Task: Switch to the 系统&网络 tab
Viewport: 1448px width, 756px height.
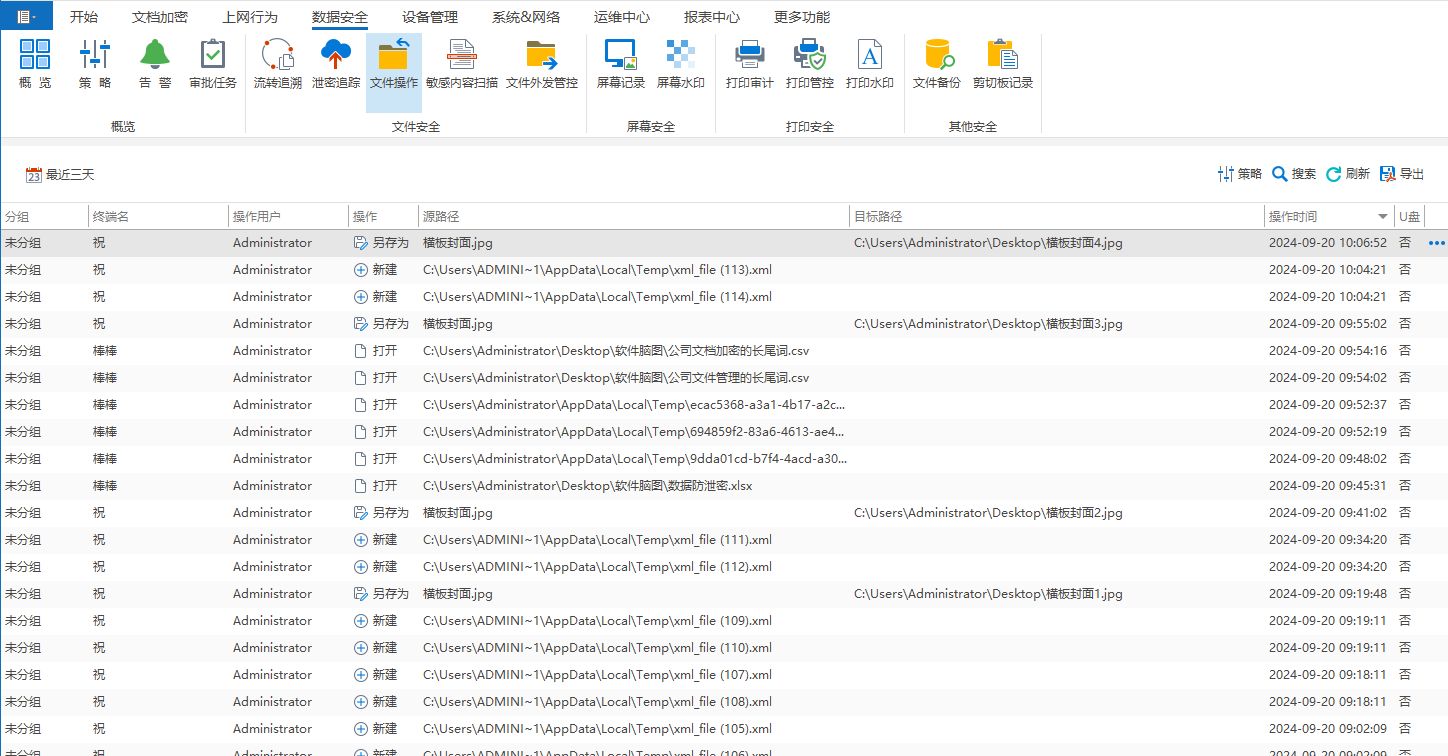Action: [526, 17]
